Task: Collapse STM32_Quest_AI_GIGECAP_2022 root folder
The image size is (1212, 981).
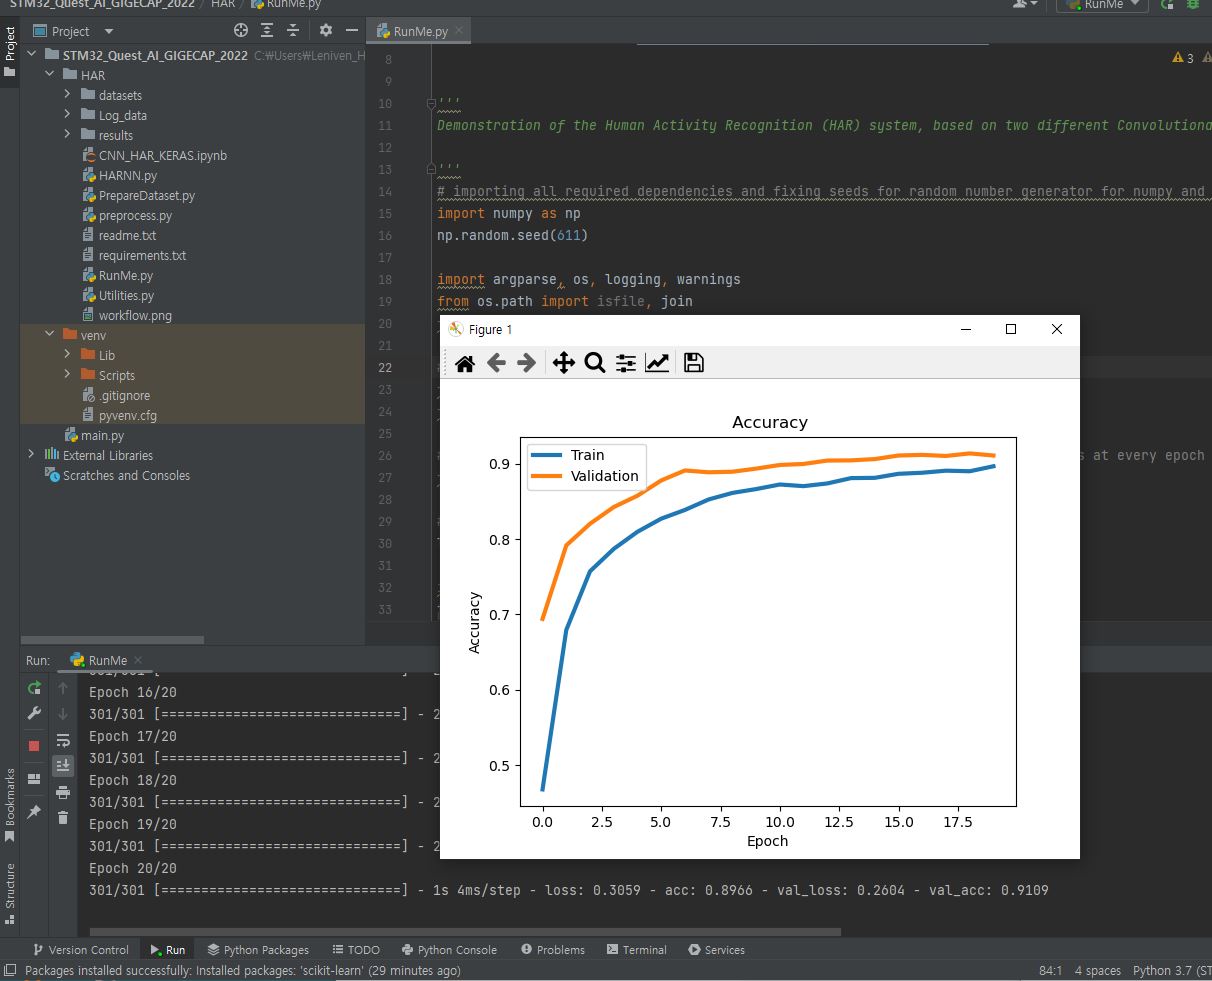Action: click(x=32, y=55)
